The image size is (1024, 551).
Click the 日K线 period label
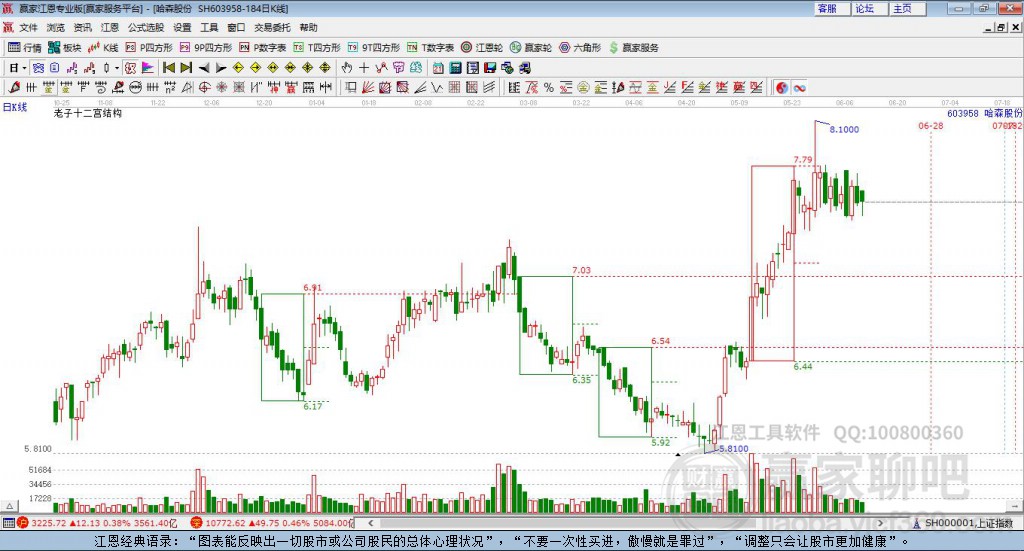pyautogui.click(x=15, y=107)
